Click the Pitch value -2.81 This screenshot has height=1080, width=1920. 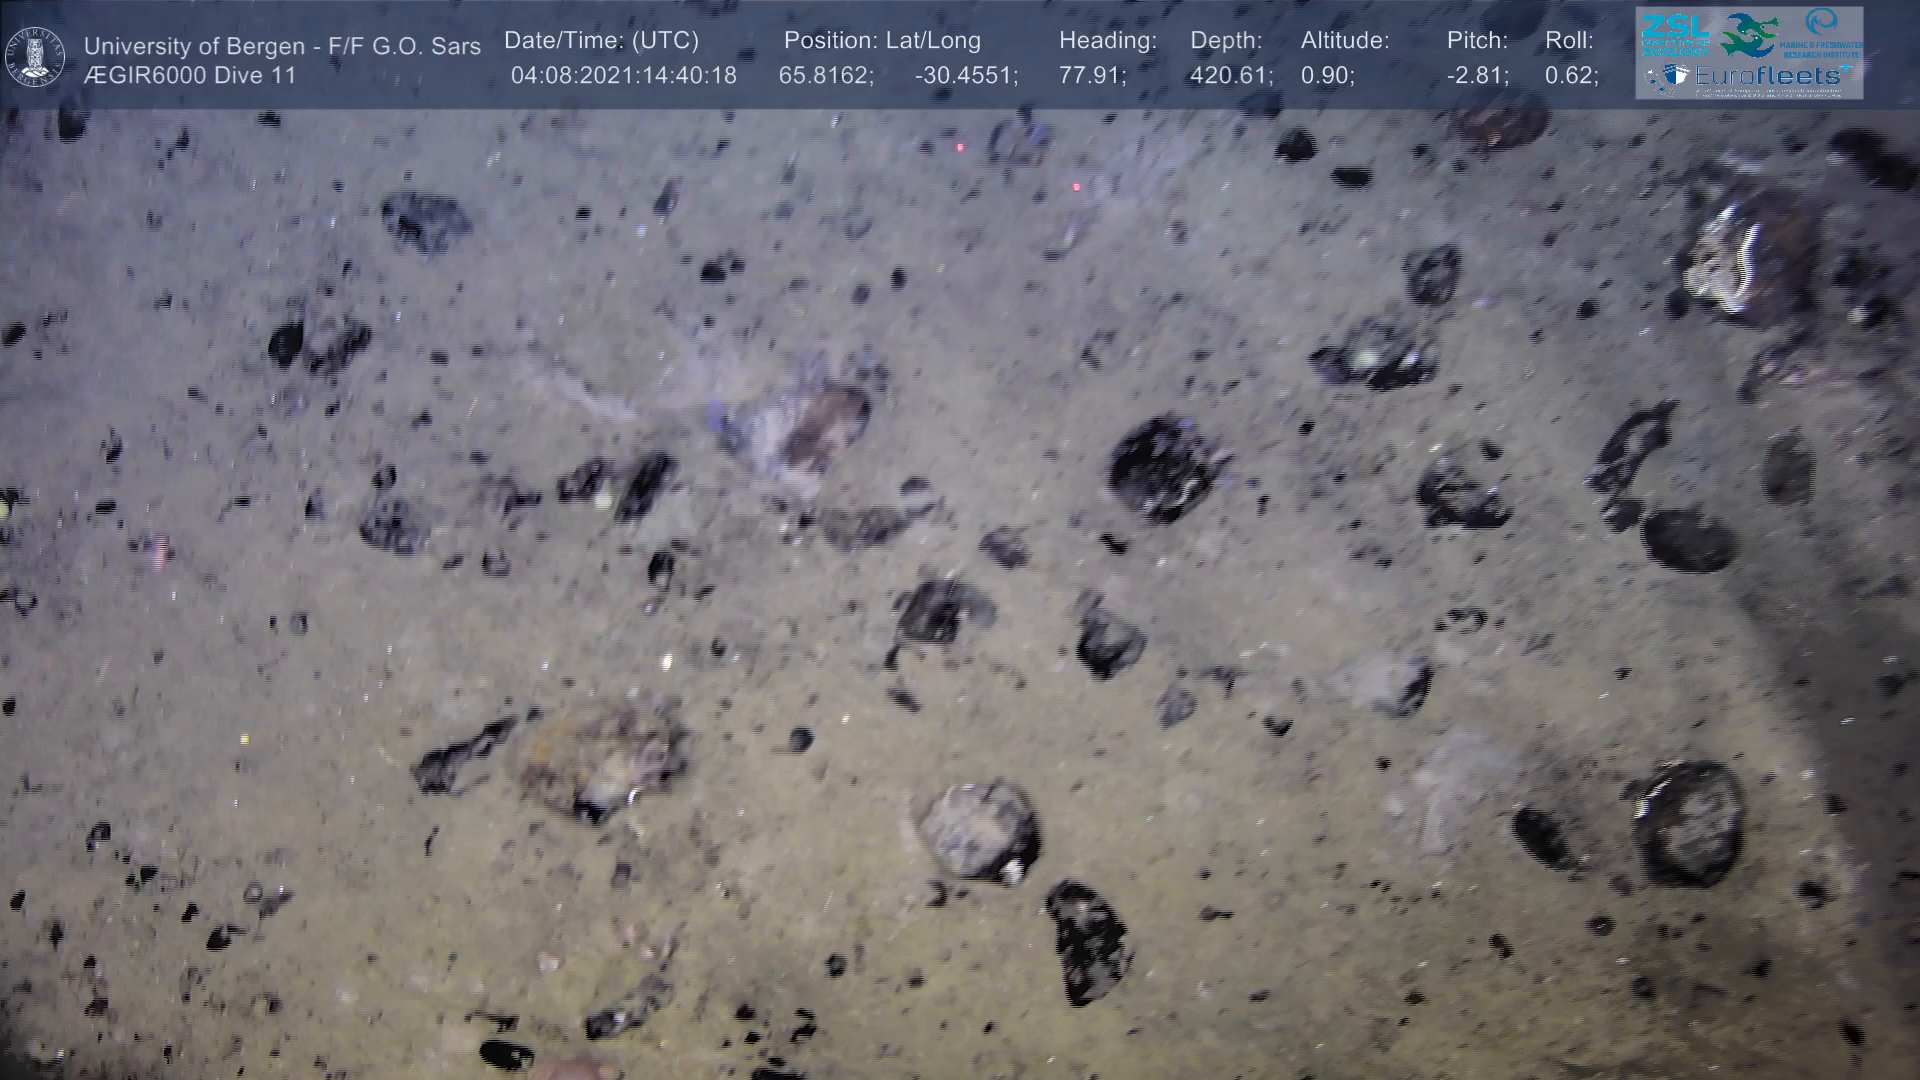[x=1477, y=76]
